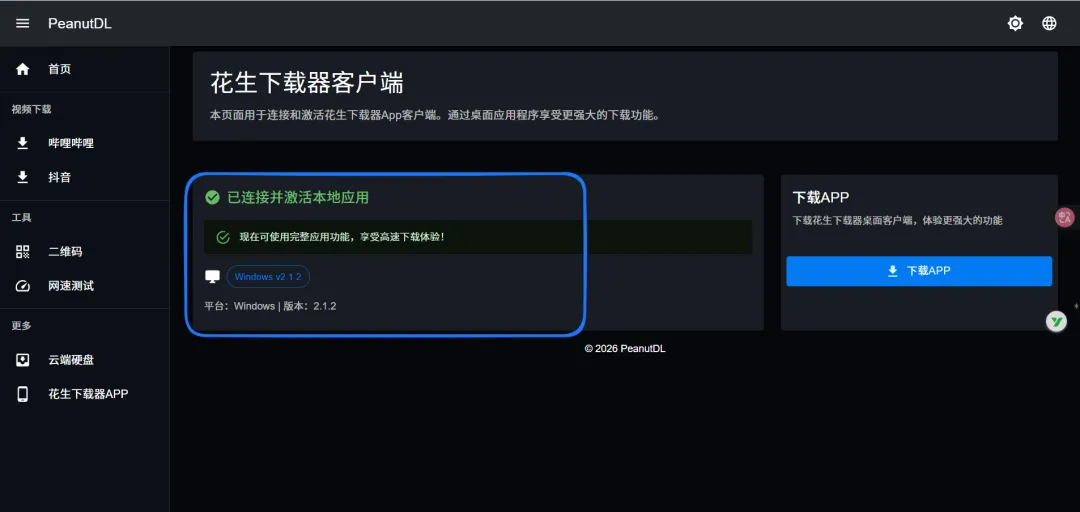Click the pink translate floating icon
1080x512 pixels.
(1065, 218)
